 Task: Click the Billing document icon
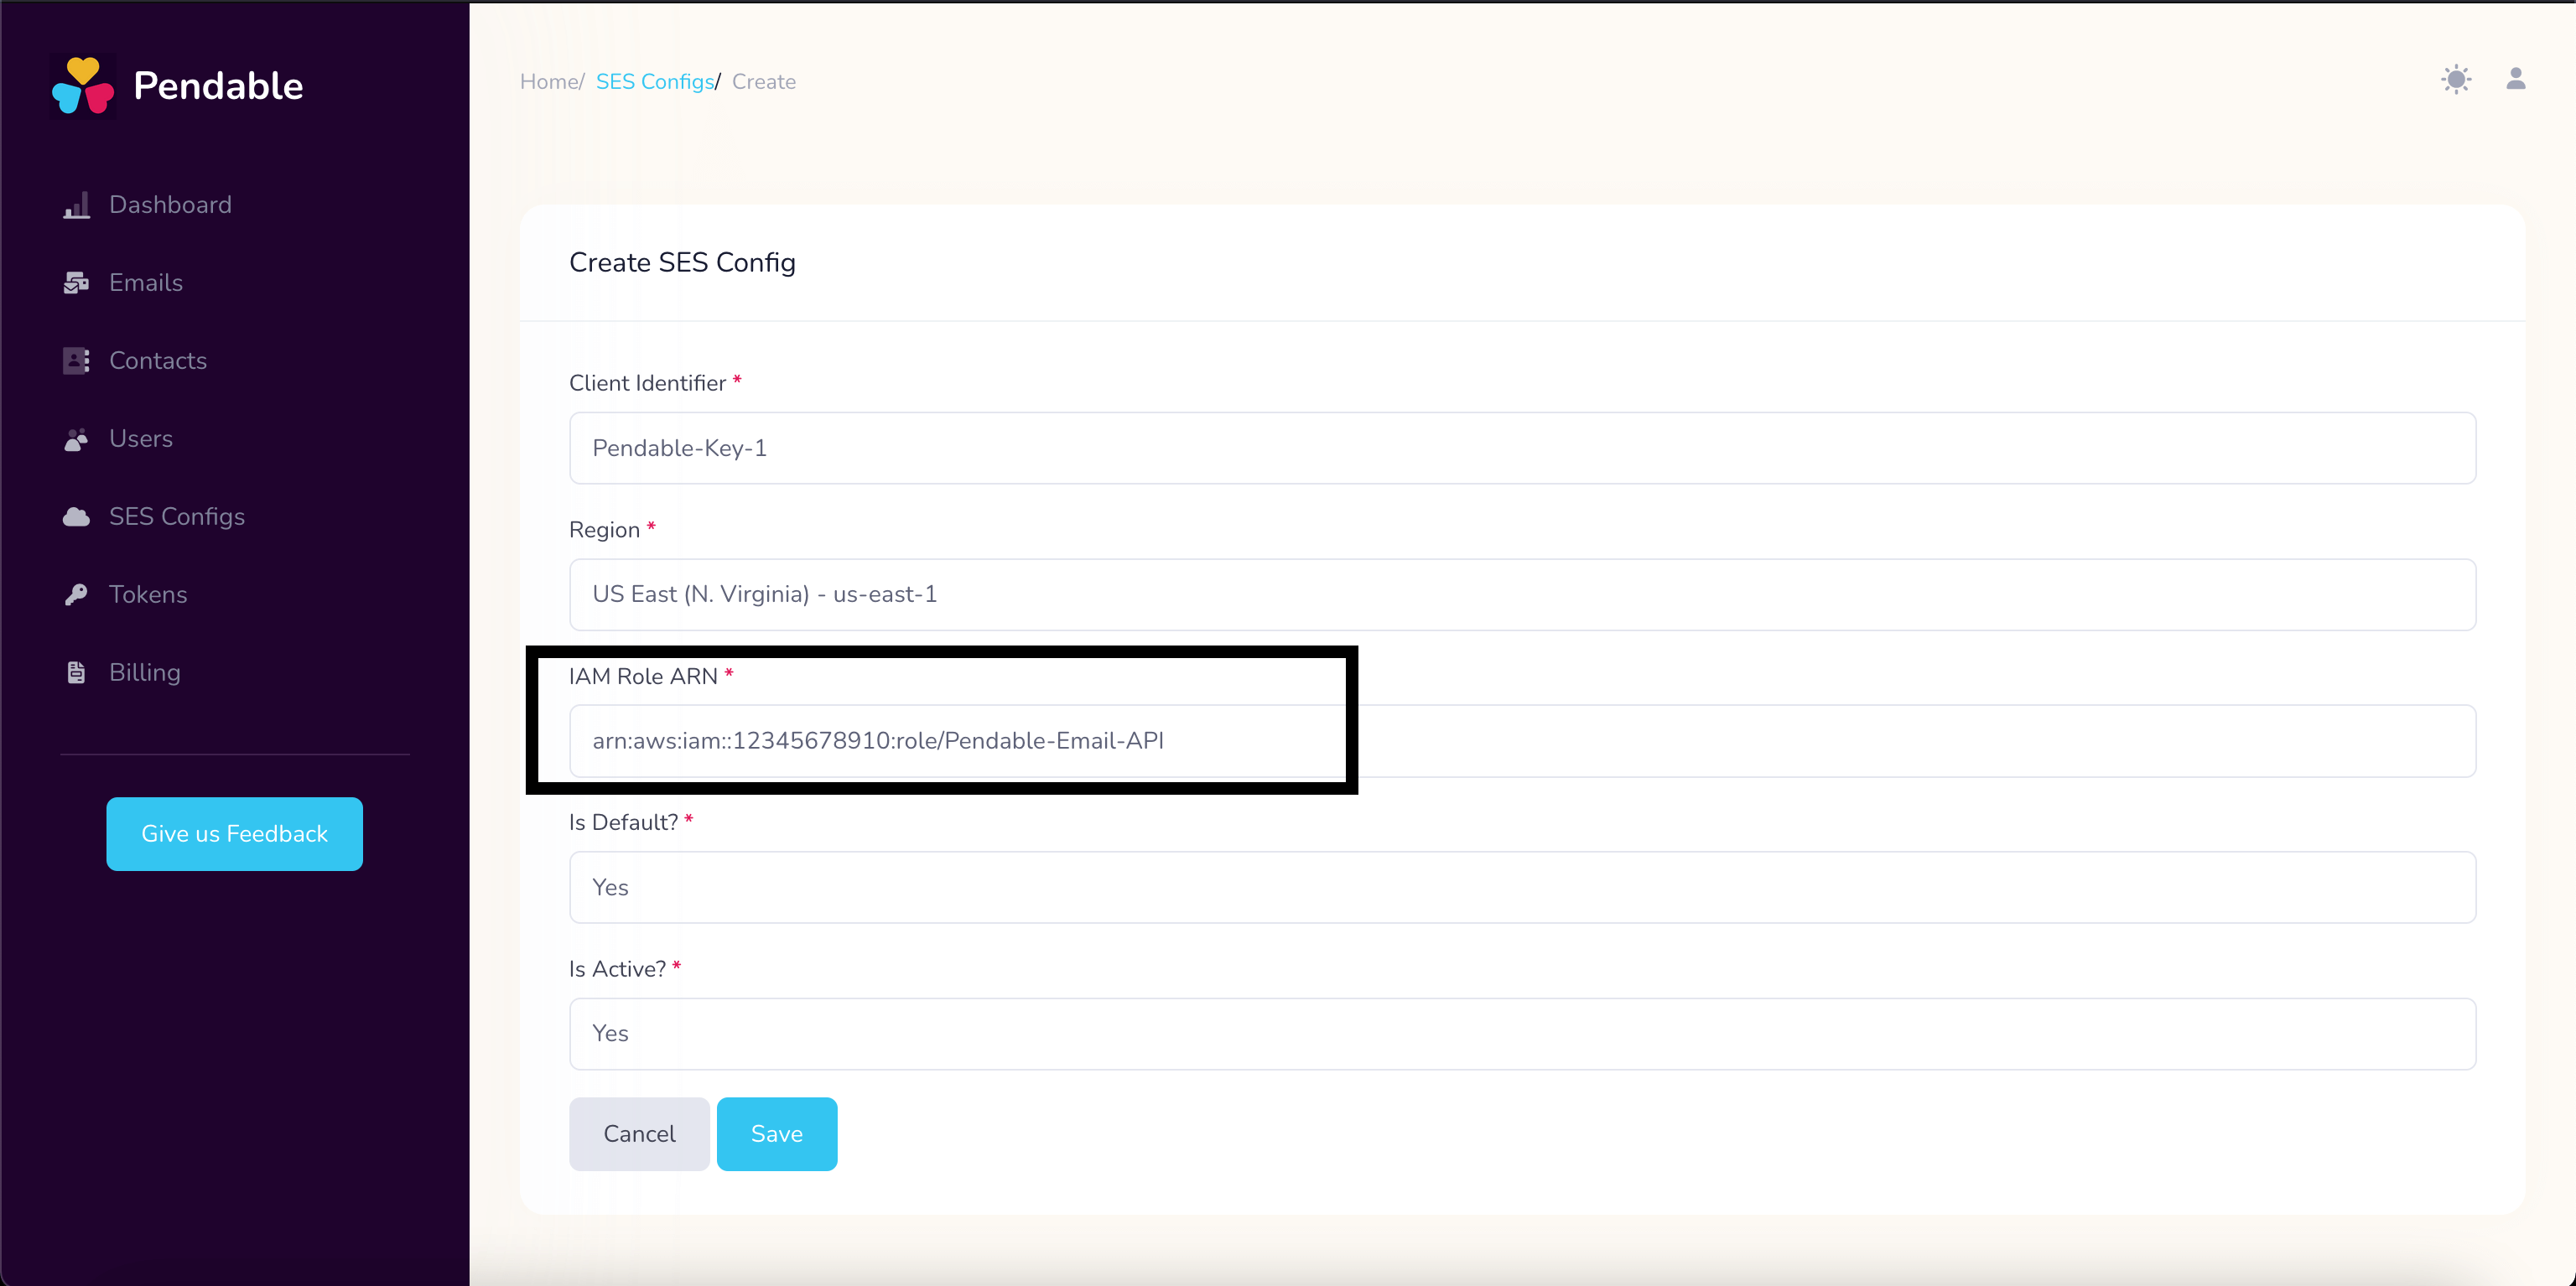75,673
